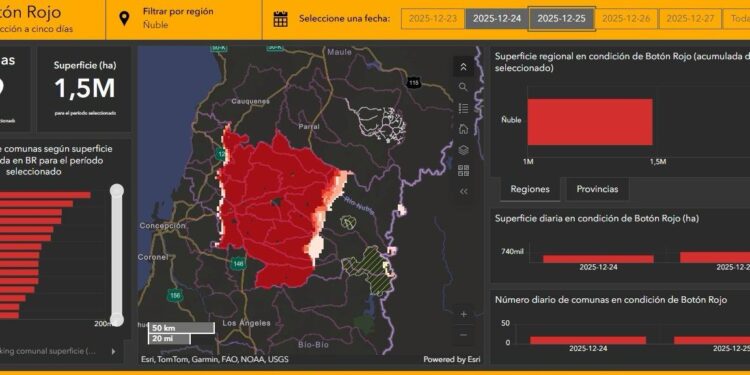Click the longest bar in comunas ranking chart
This screenshot has height=375, width=750.
45,195
